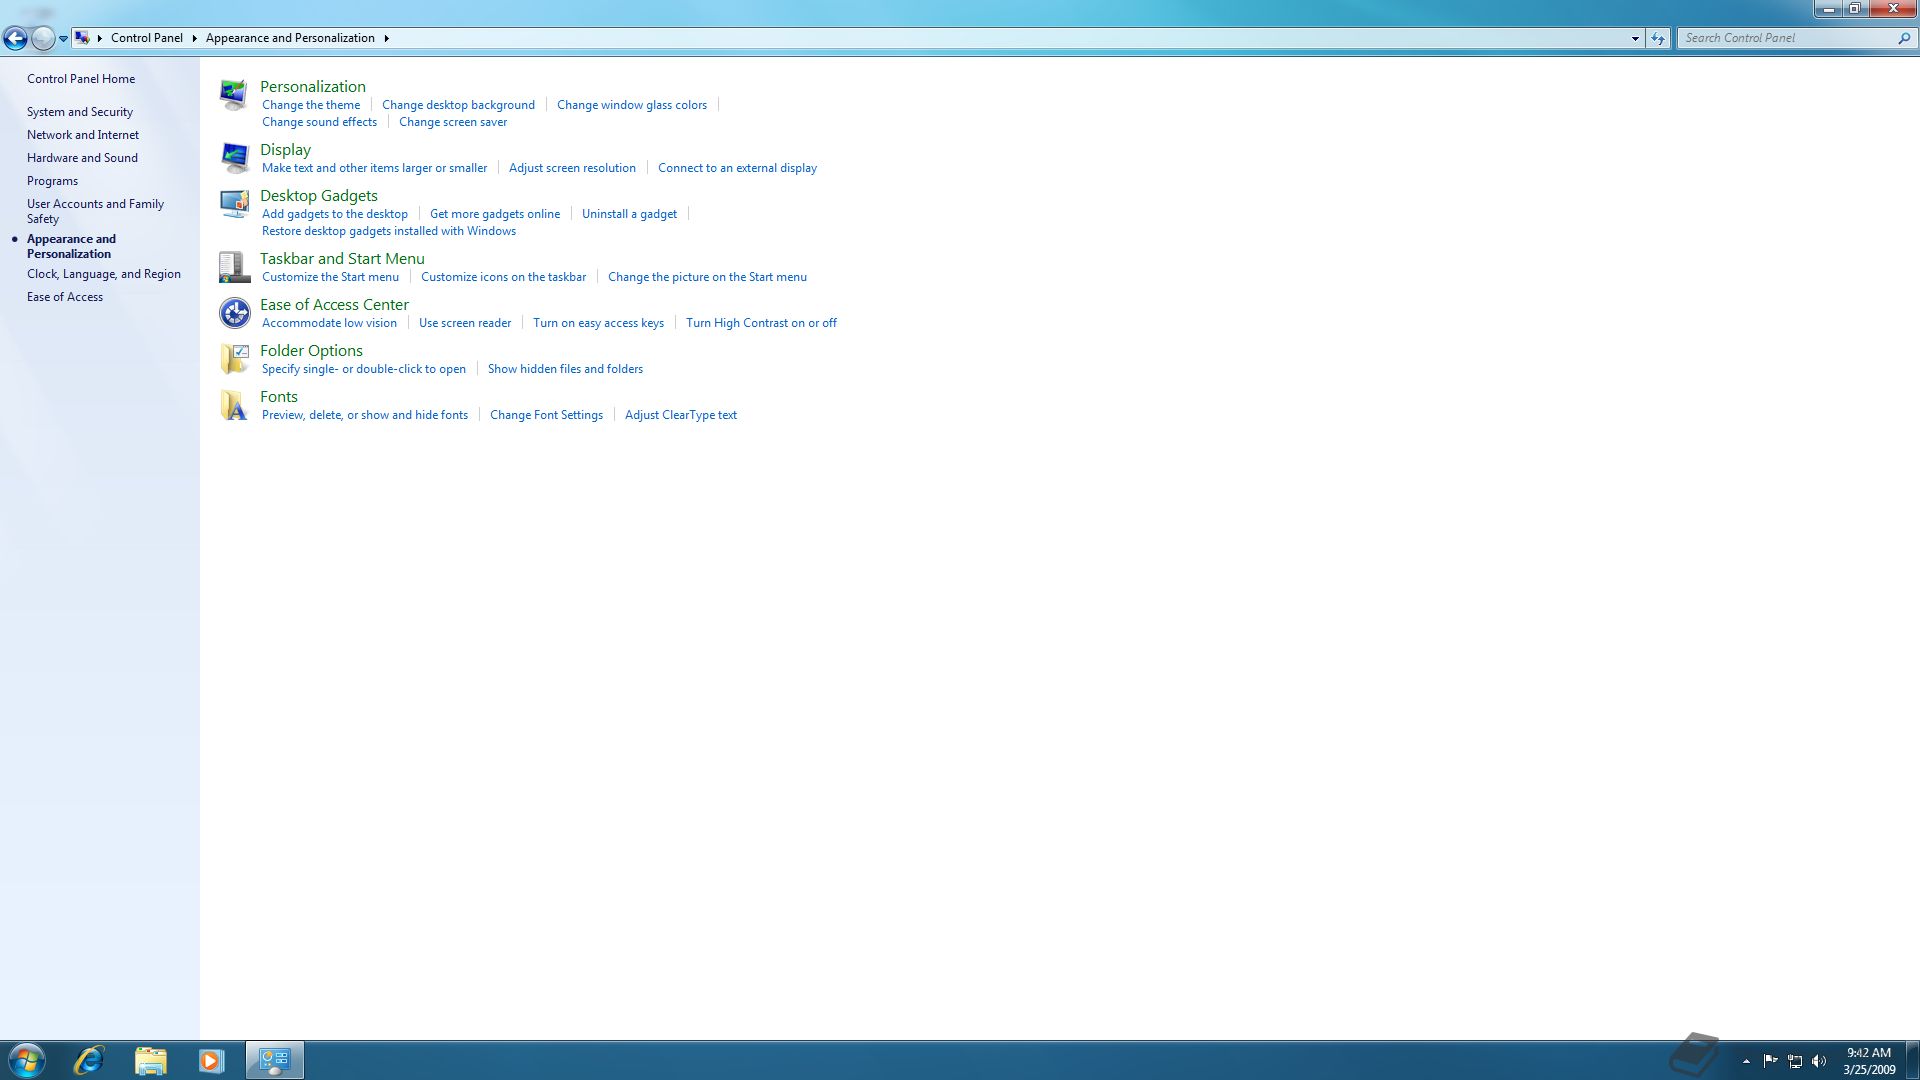Screen dimensions: 1920x1080
Task: Click Uninstall a gadget
Action: click(x=629, y=214)
